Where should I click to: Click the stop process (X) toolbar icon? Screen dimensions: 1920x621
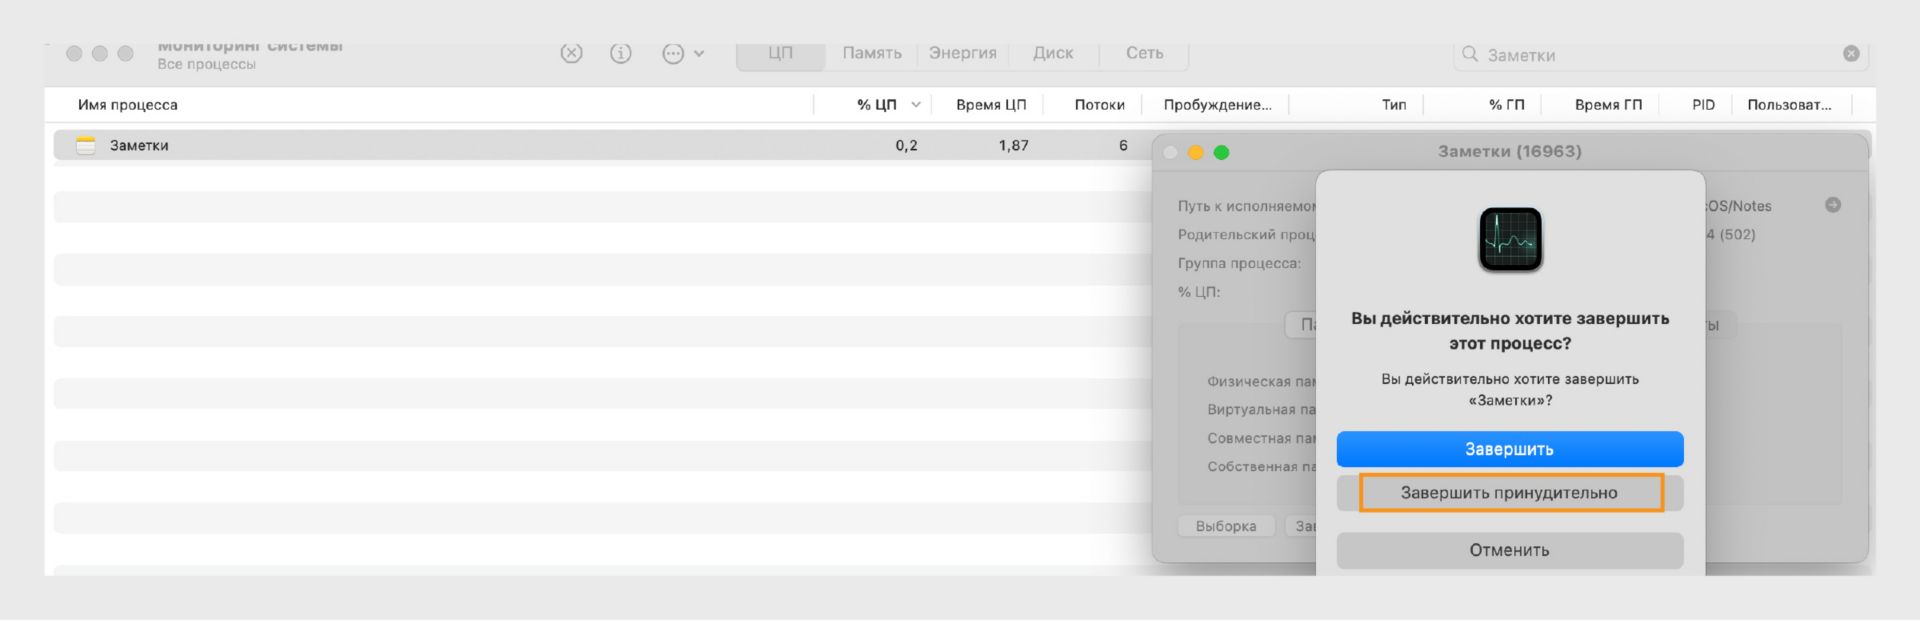(571, 54)
